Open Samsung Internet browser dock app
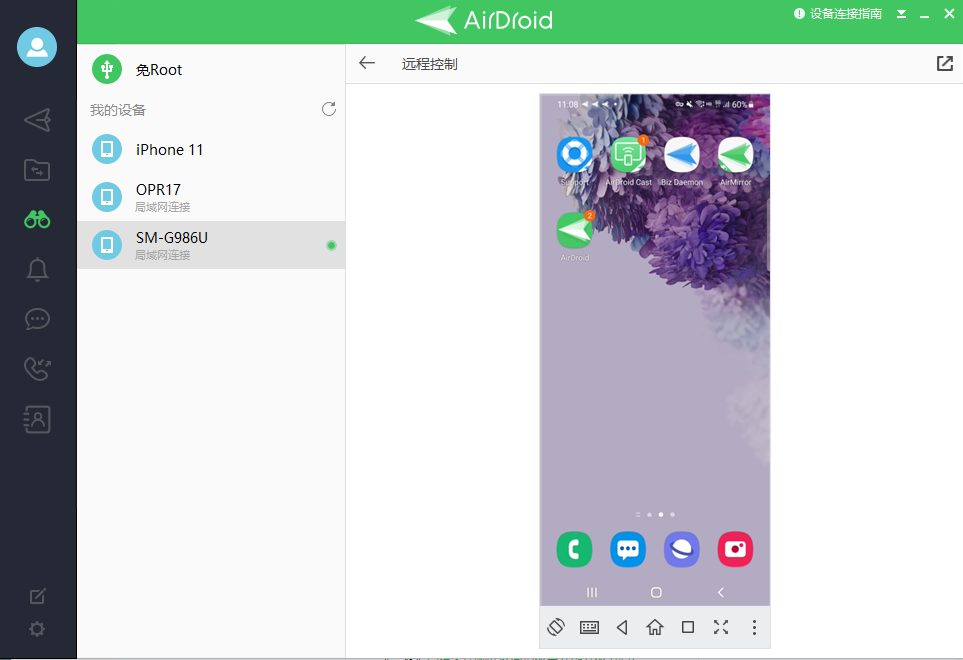The image size is (963, 660). point(682,549)
